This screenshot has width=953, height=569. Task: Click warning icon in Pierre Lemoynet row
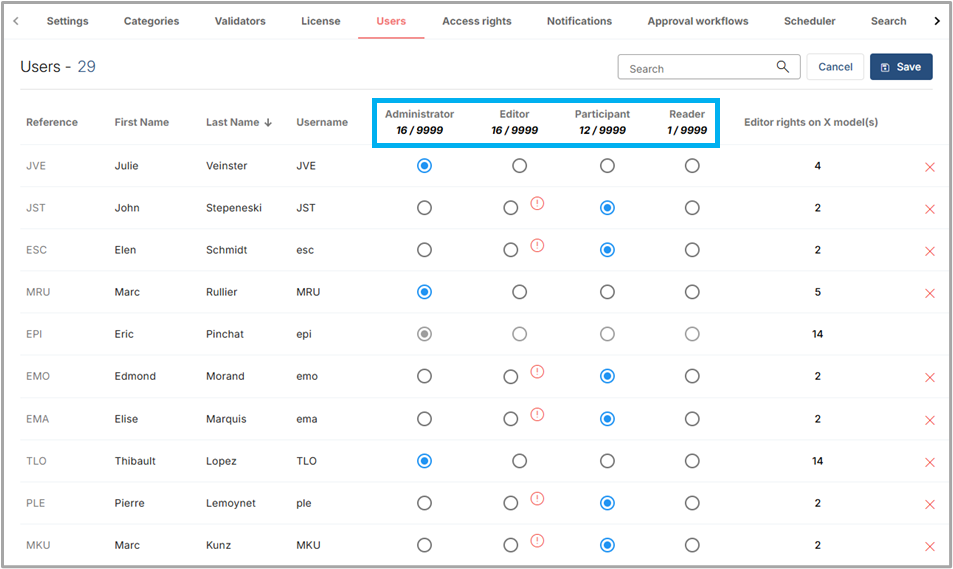537,498
